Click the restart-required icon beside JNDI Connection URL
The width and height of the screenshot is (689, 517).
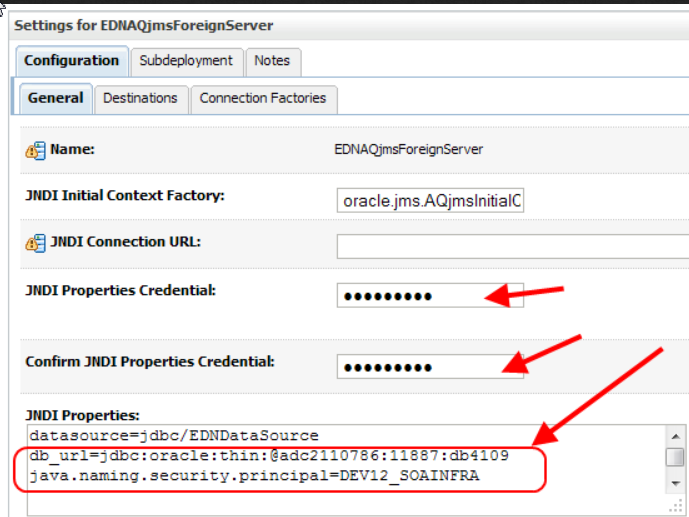(x=35, y=243)
